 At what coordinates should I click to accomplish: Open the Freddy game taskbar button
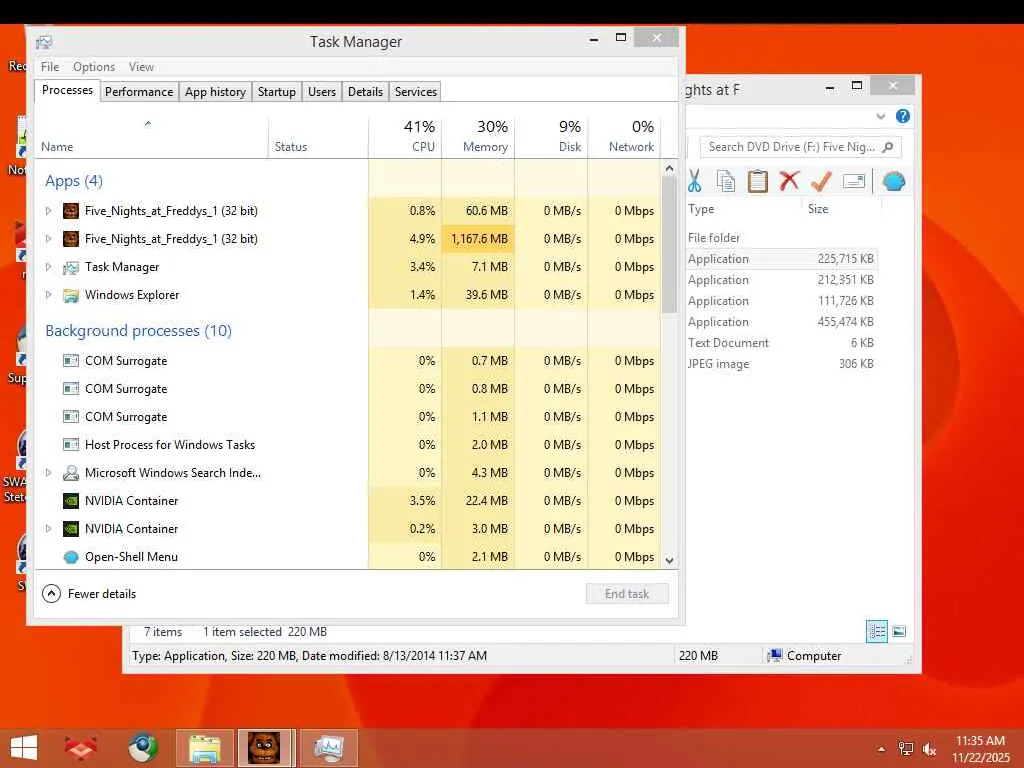click(264, 748)
